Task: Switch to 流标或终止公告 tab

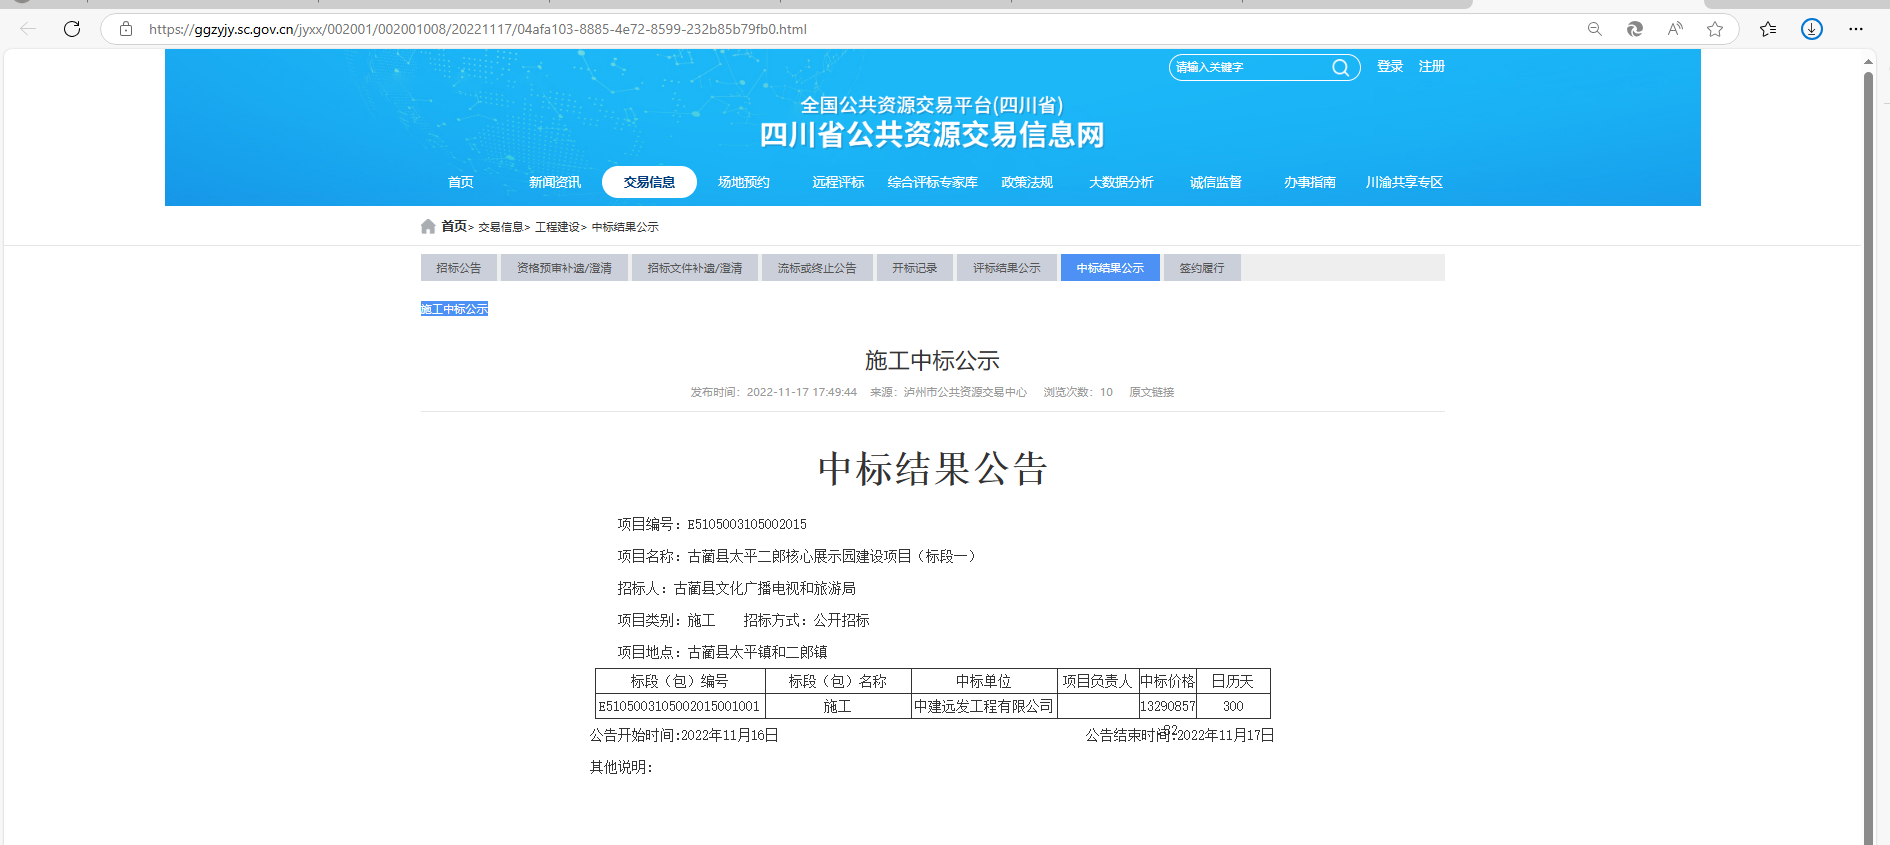Action: (817, 268)
